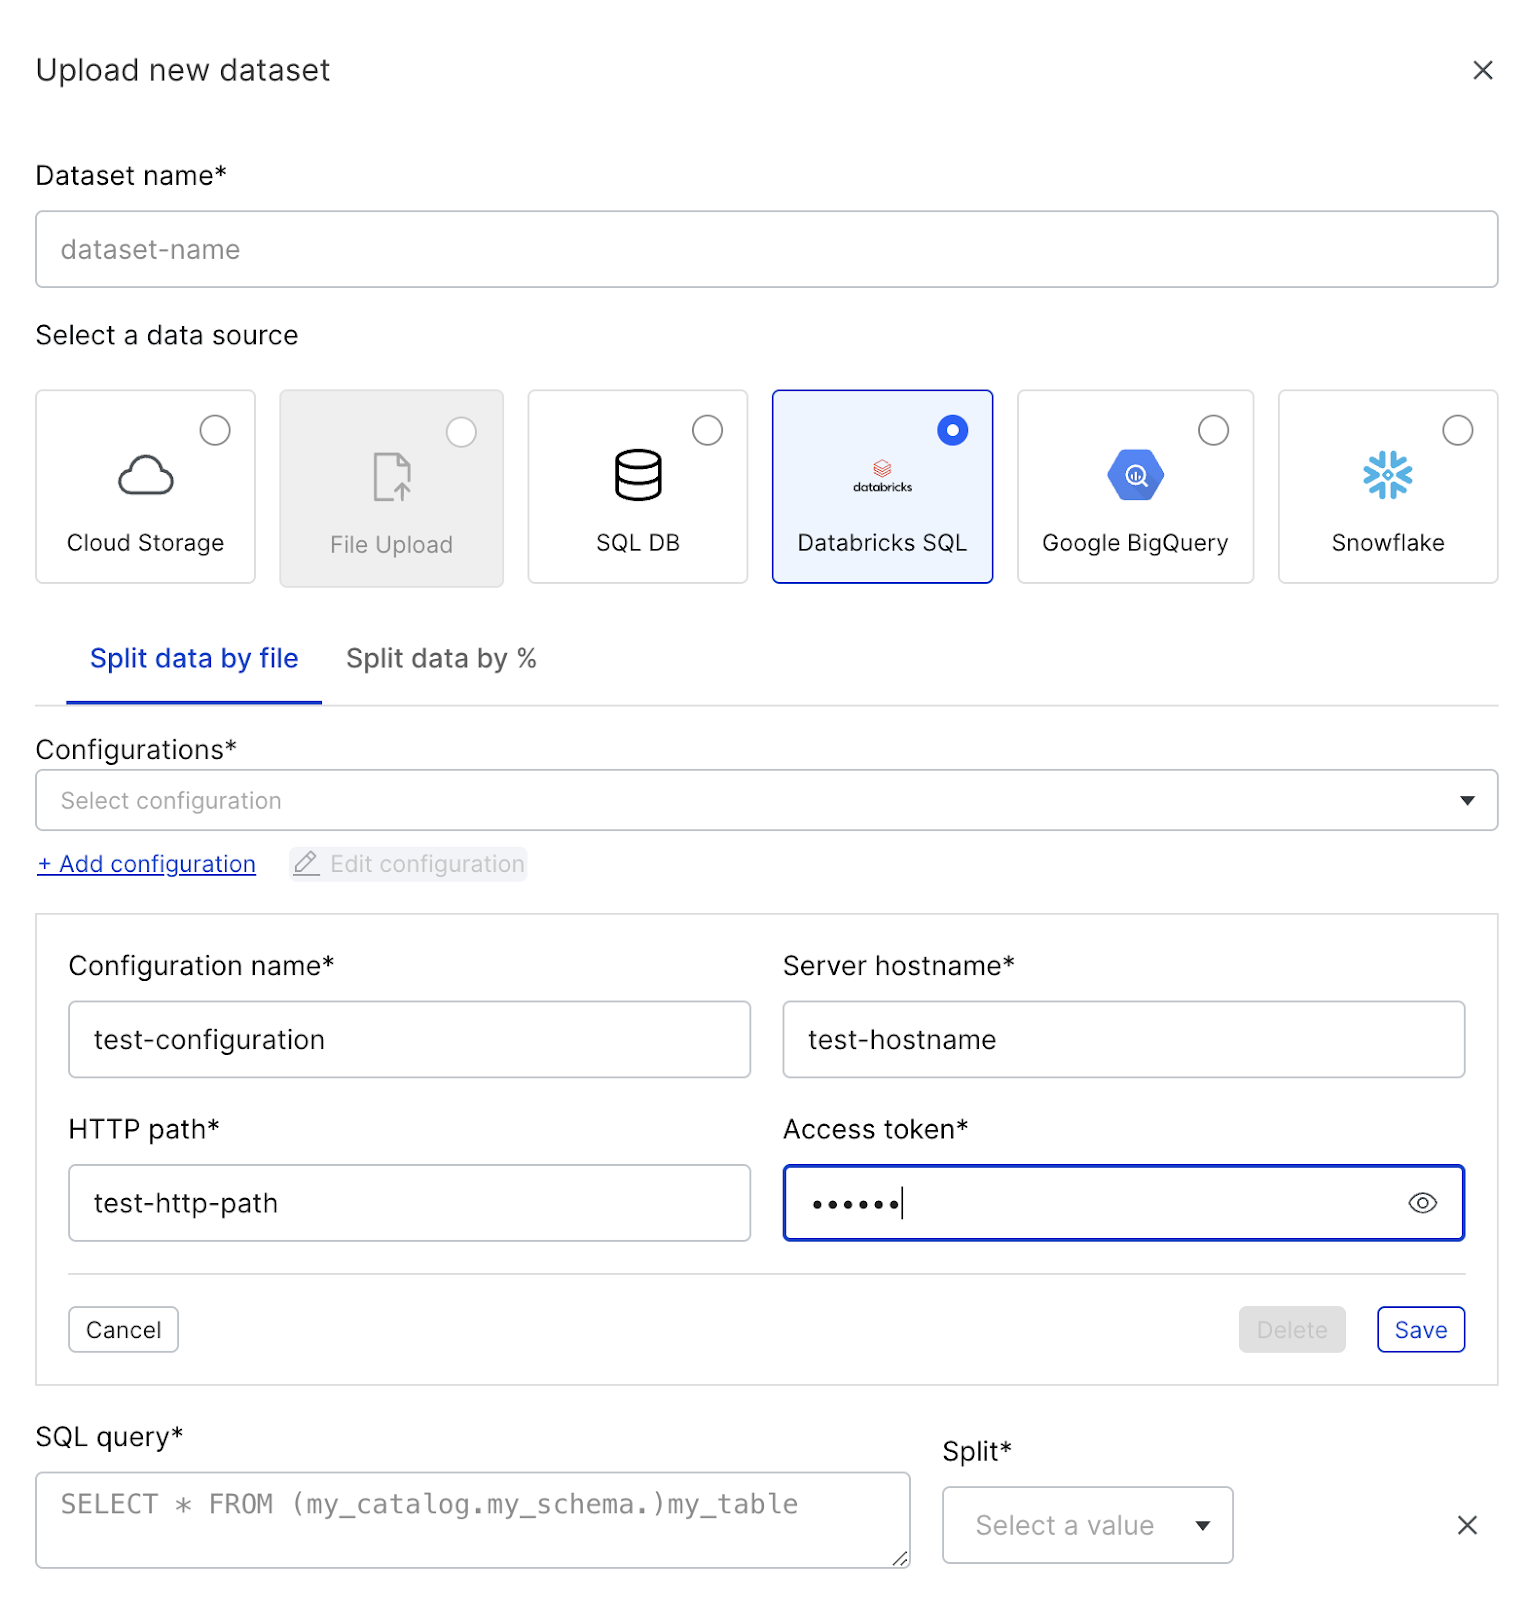Click the SQL DB database icon
1528x1600 pixels.
[x=638, y=475]
